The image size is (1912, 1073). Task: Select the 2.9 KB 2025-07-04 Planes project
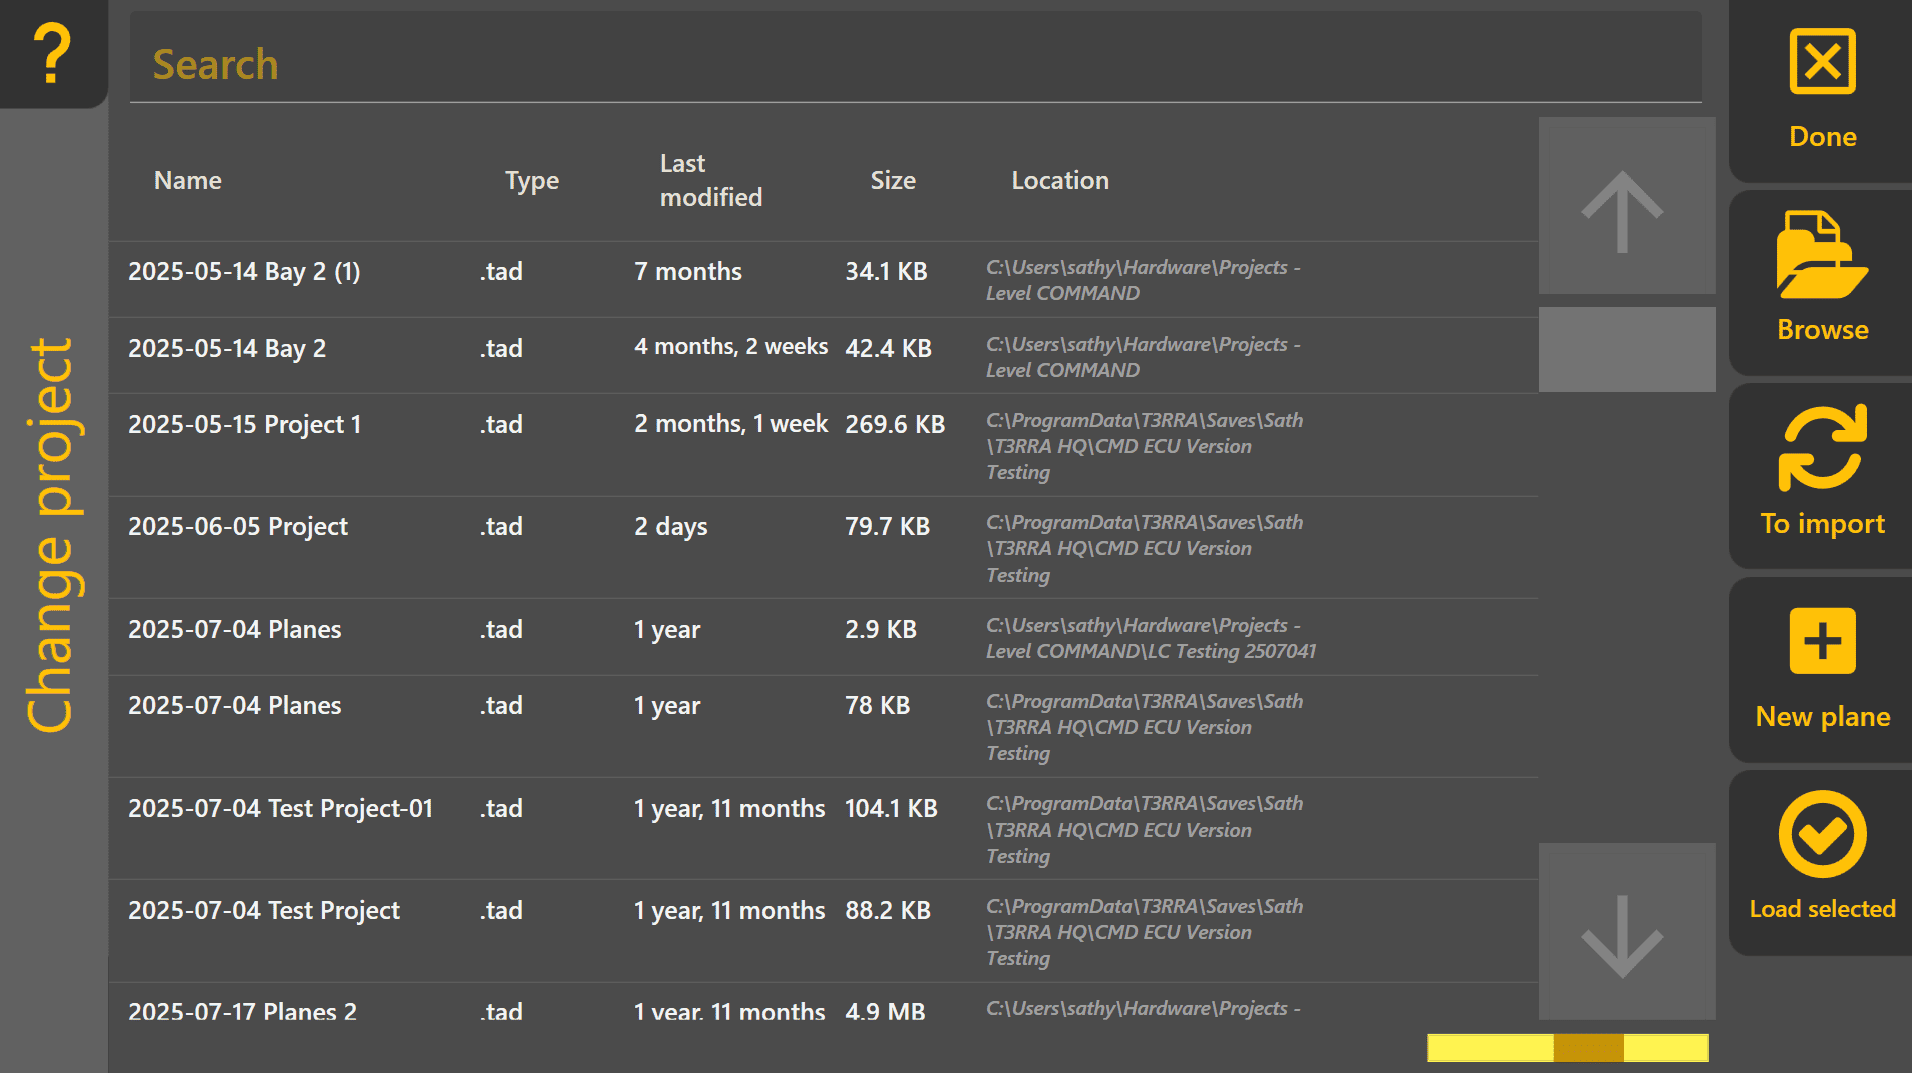(x=823, y=637)
